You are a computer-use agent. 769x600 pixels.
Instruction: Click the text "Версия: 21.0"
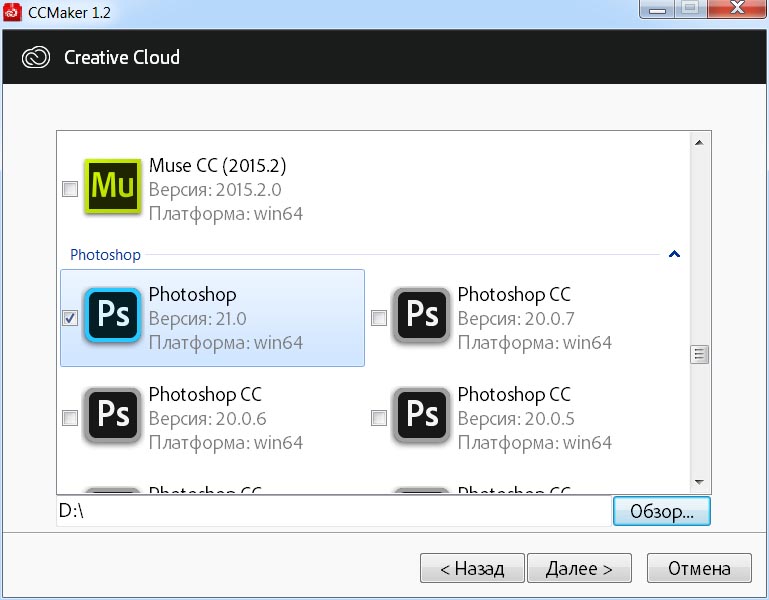tap(198, 318)
